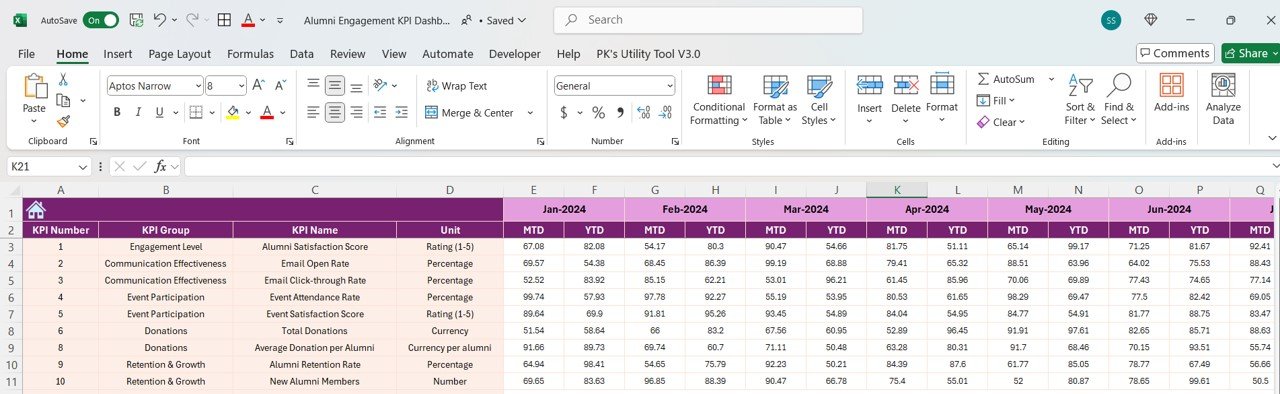The height and width of the screenshot is (394, 1280).
Task: Expand the General number format dropdown
Action: point(615,86)
